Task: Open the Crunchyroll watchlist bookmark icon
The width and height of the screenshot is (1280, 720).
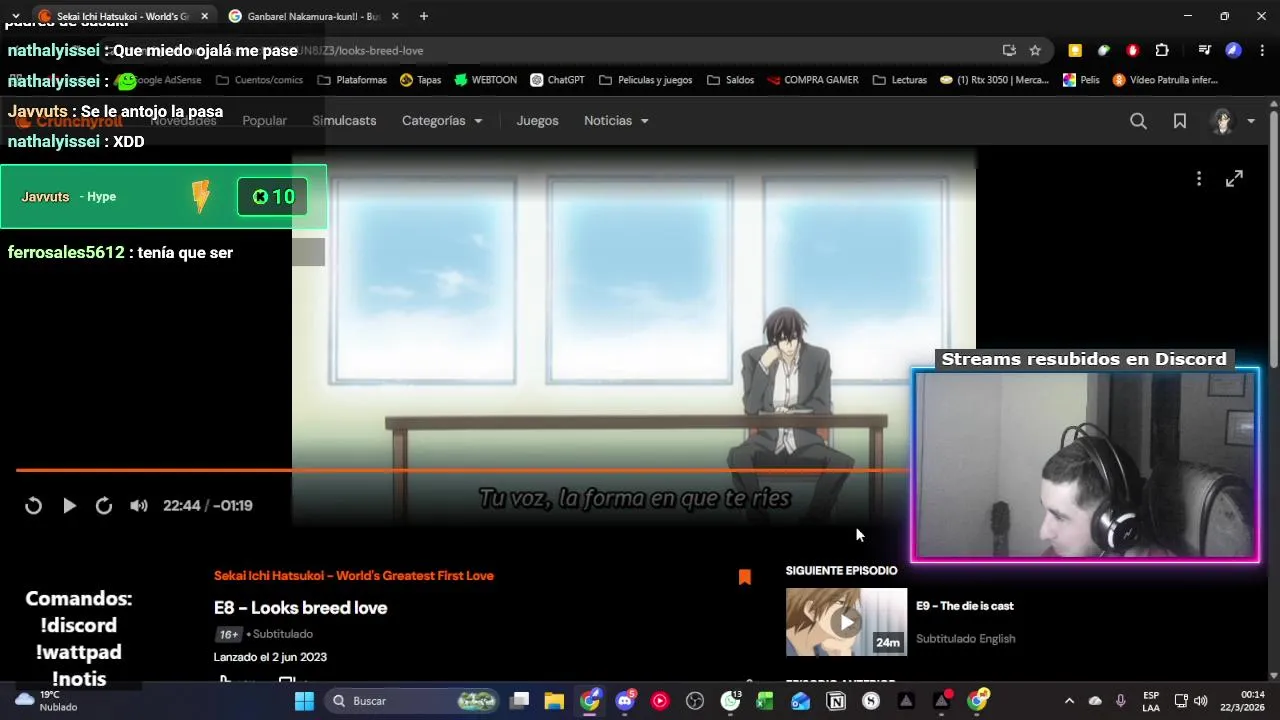Action: [x=1180, y=121]
